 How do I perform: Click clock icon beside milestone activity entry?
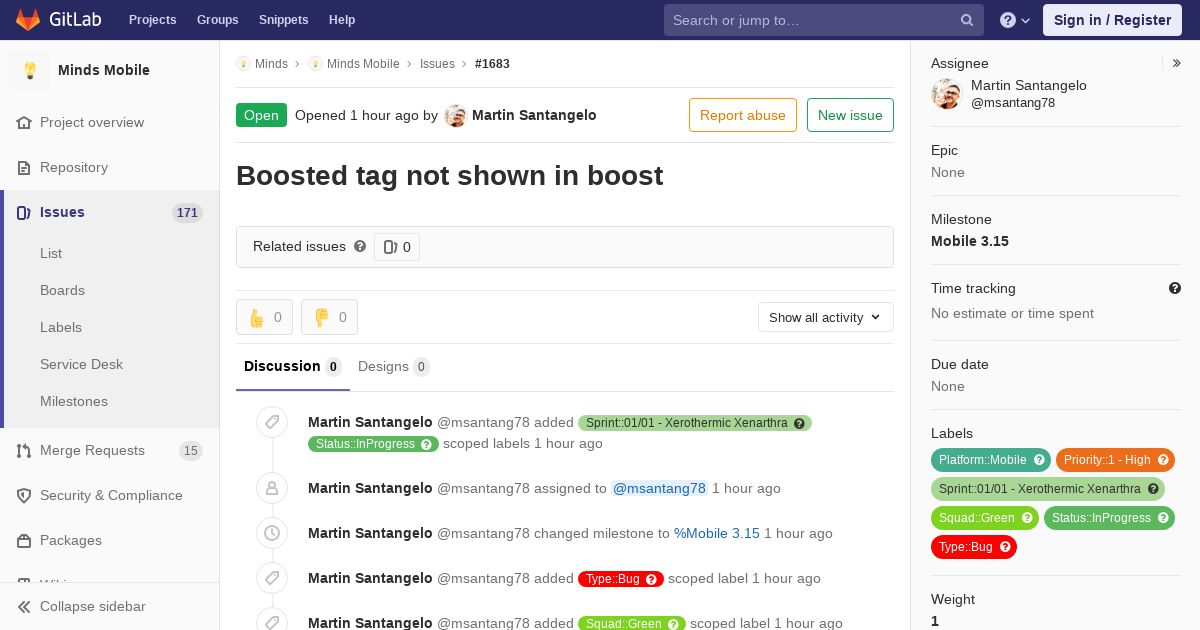tap(272, 533)
